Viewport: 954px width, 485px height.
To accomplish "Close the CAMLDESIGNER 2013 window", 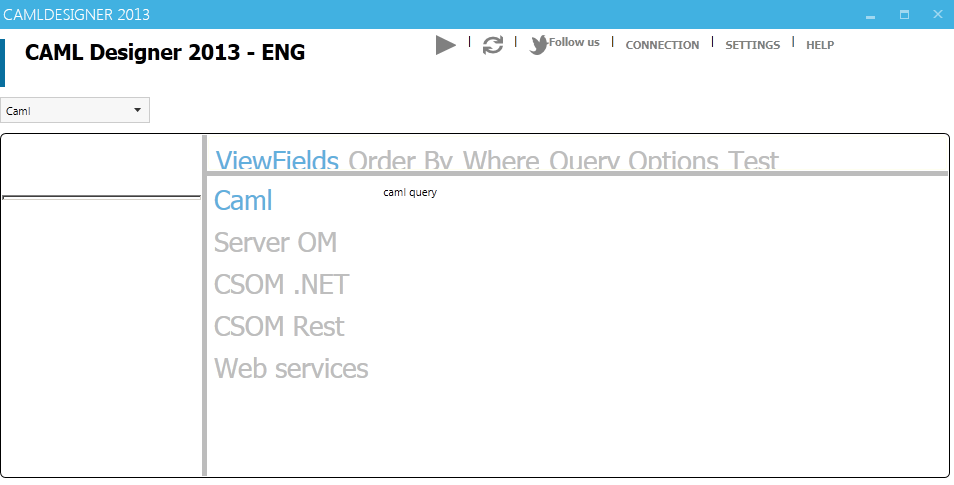I will click(x=938, y=15).
